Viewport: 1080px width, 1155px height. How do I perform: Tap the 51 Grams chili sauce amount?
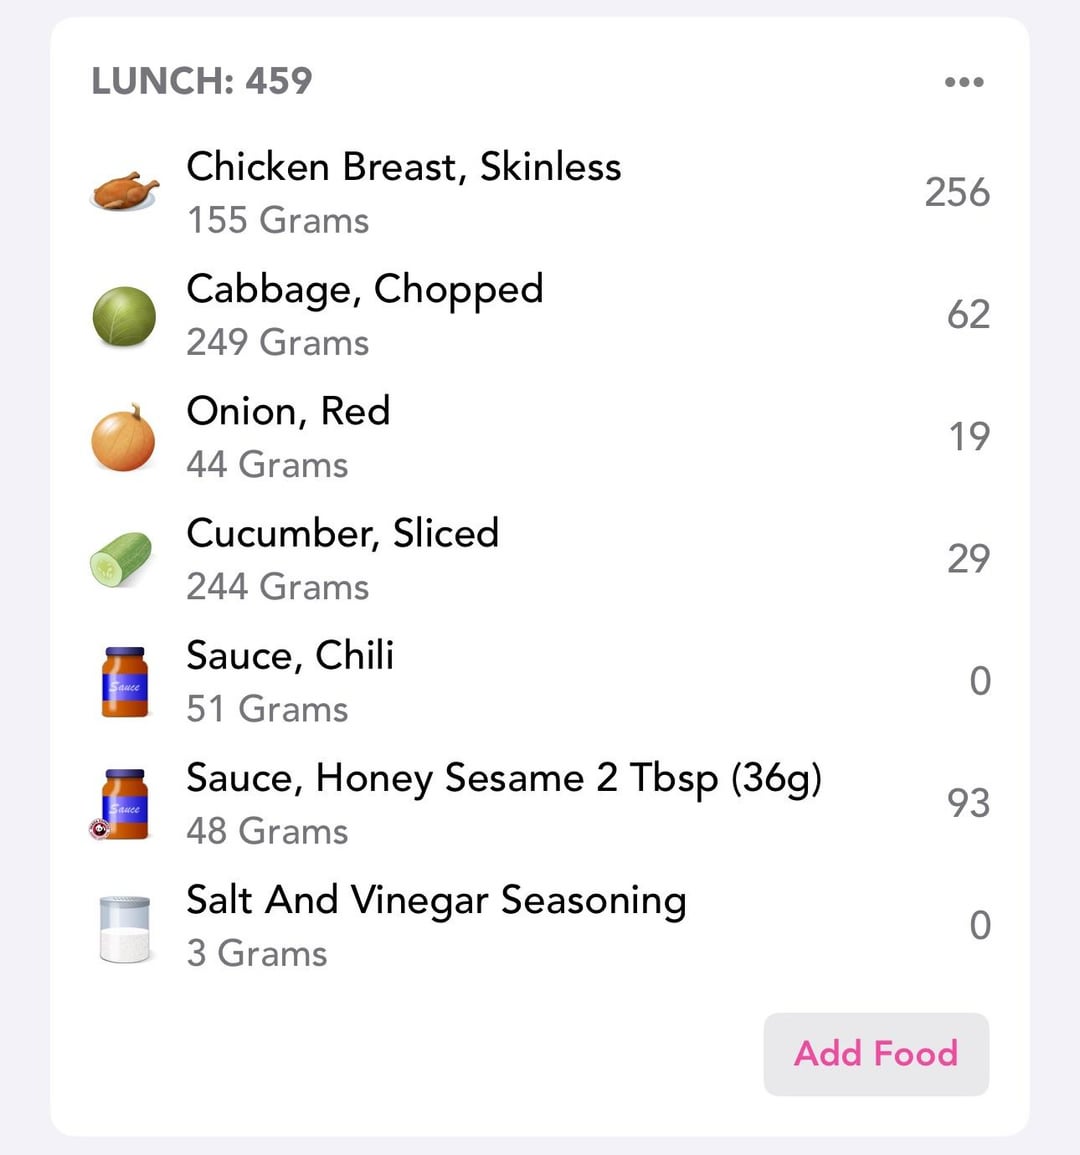tap(267, 709)
